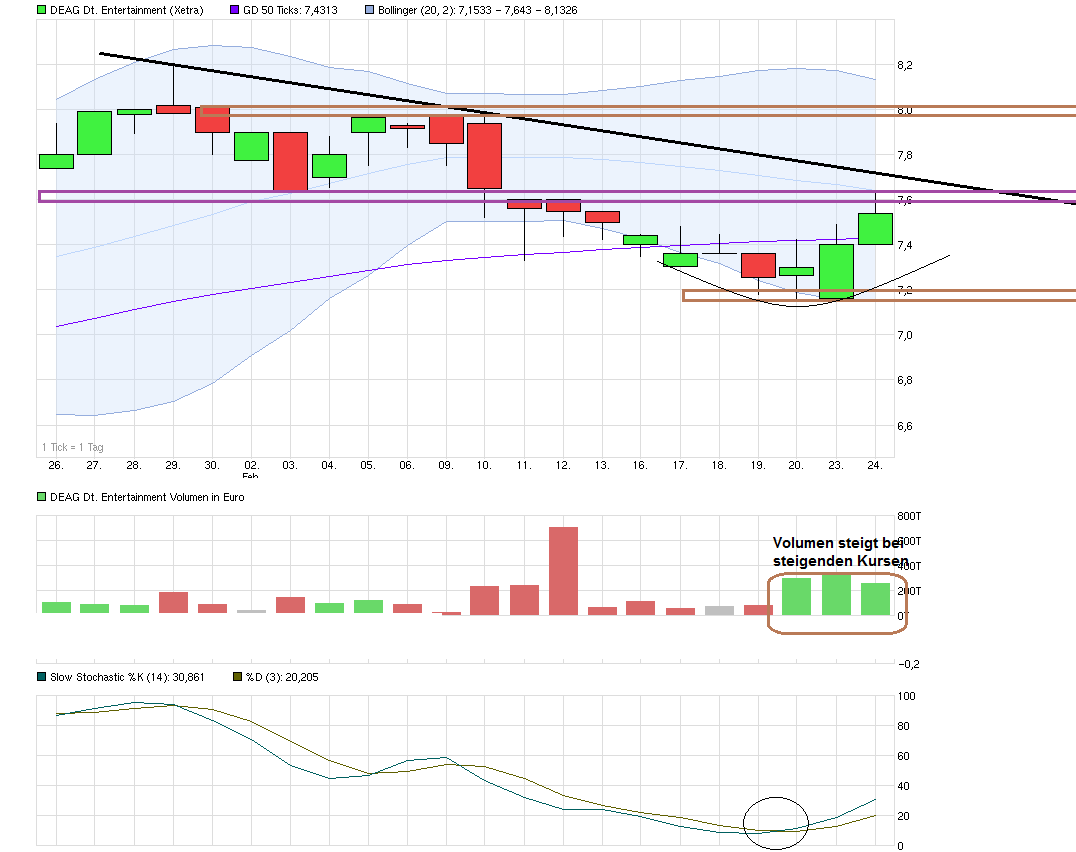Click the purple GD 50 legend swatch
Screen dimensions: 1076x852
235,10
